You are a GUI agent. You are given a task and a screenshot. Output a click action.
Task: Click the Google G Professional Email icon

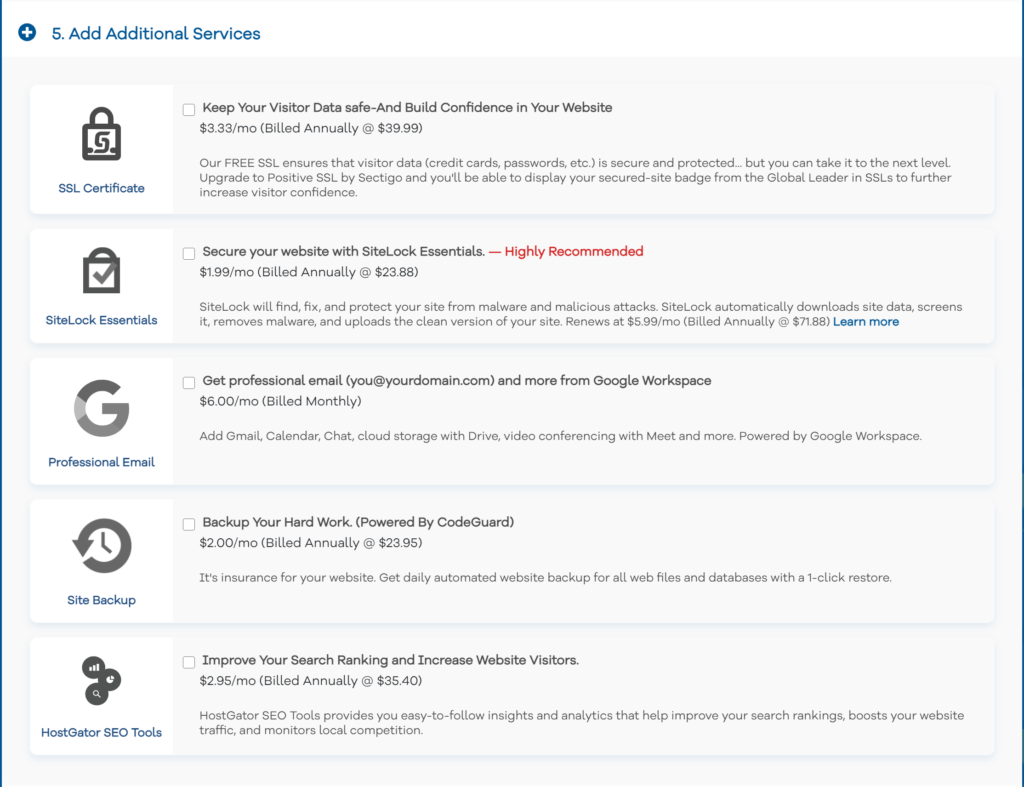101,408
